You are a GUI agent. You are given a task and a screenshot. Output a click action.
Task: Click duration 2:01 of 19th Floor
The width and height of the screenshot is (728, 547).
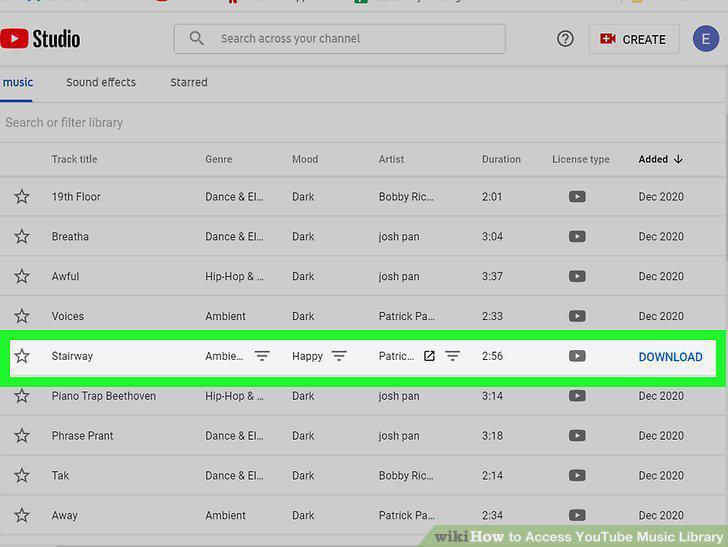pyautogui.click(x=492, y=197)
